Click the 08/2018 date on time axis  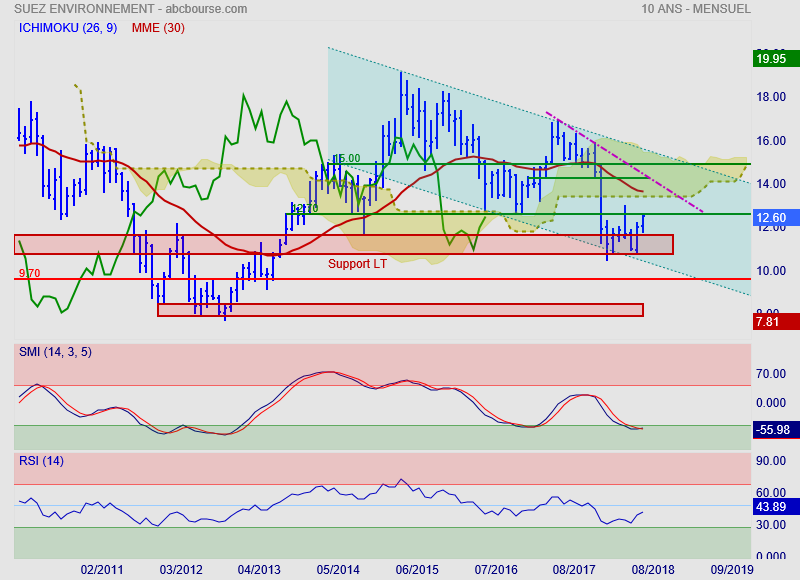point(653,570)
